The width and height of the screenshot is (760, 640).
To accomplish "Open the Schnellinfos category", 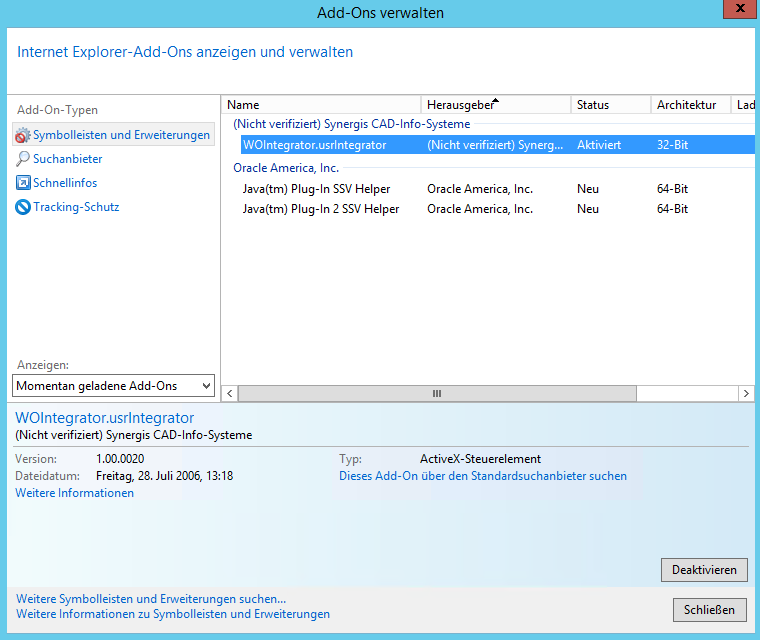I will coord(65,183).
